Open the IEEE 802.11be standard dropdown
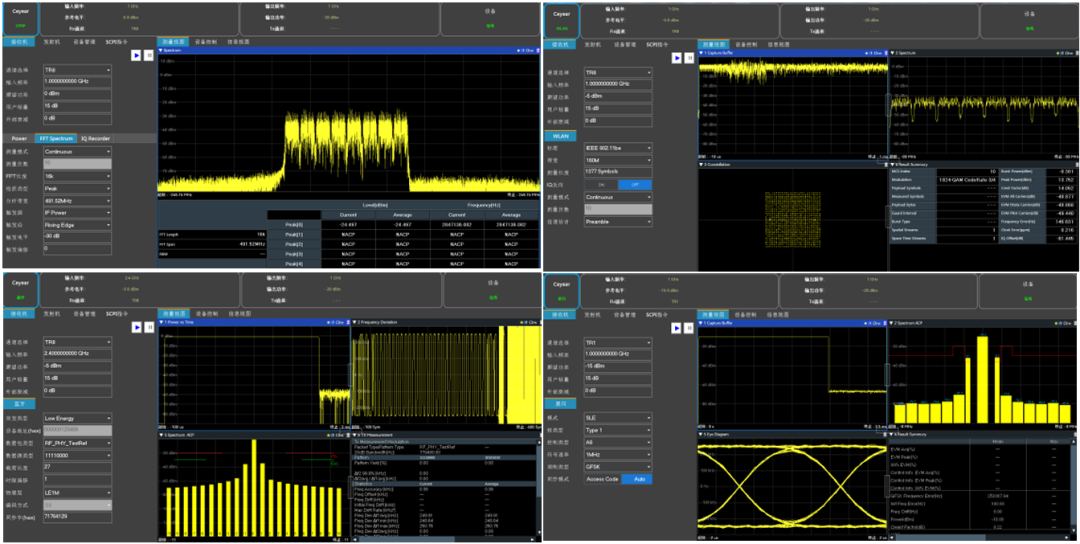The height and width of the screenshot is (544, 1080). (x=618, y=148)
